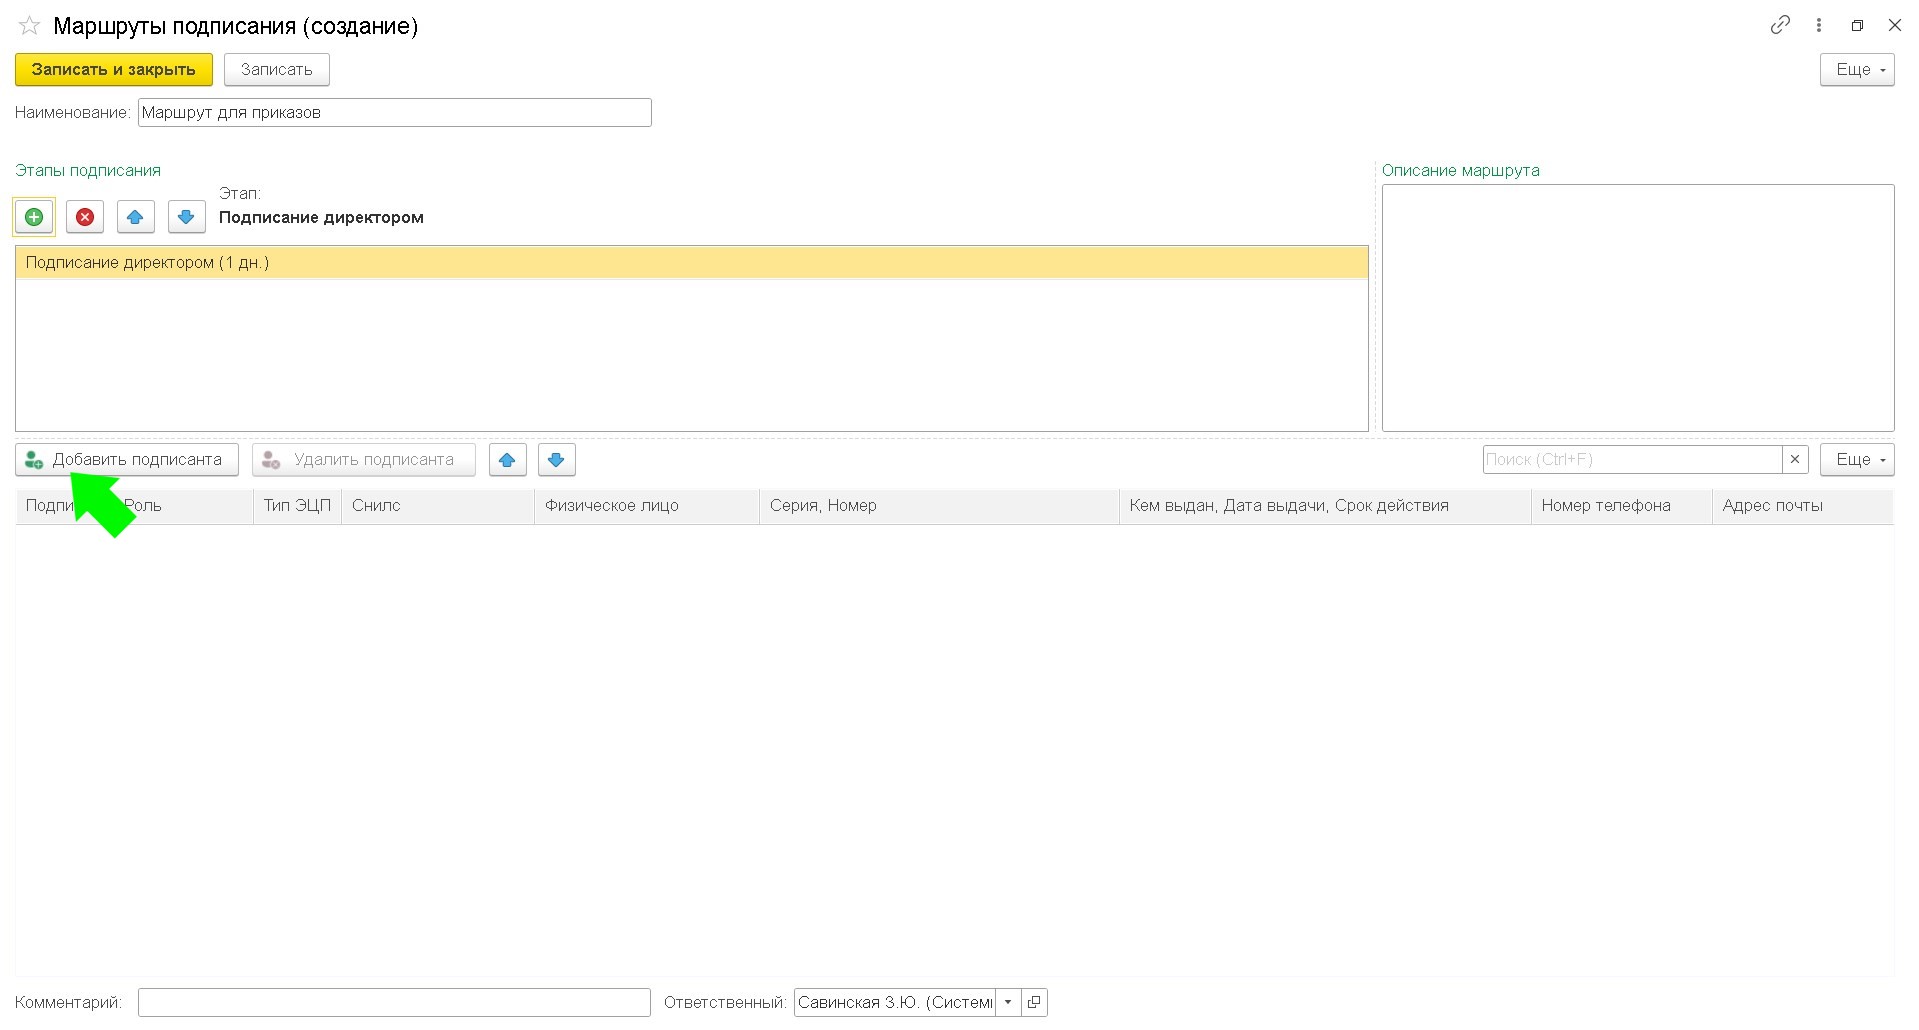Copy link to this form

(x=1780, y=26)
